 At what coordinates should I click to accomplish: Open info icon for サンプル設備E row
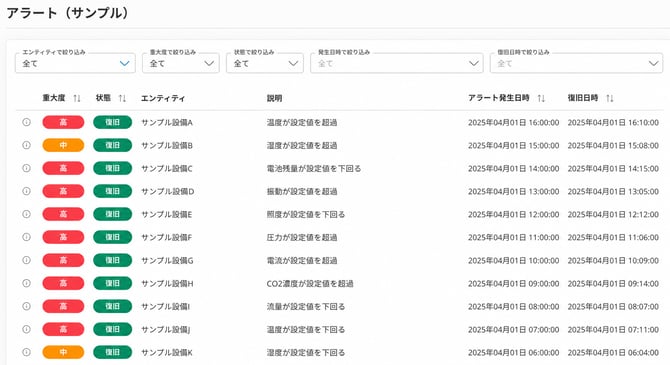[x=26, y=214]
